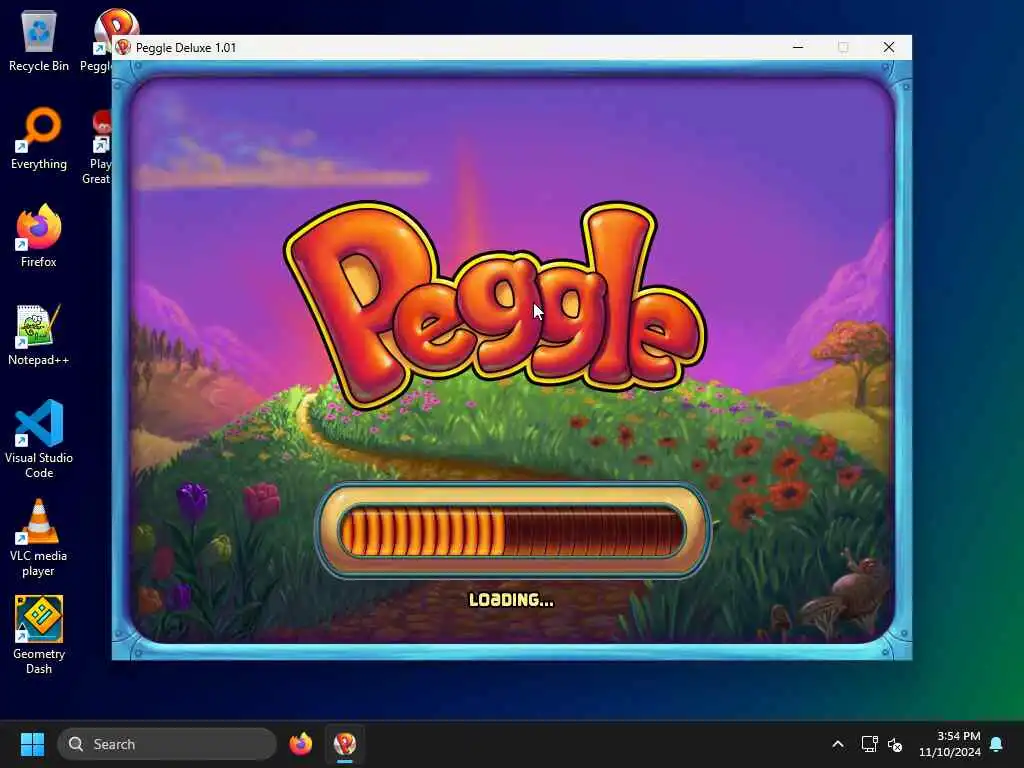Select the Geometry Dash desktop shortcut
The height and width of the screenshot is (768, 1024).
(x=39, y=635)
